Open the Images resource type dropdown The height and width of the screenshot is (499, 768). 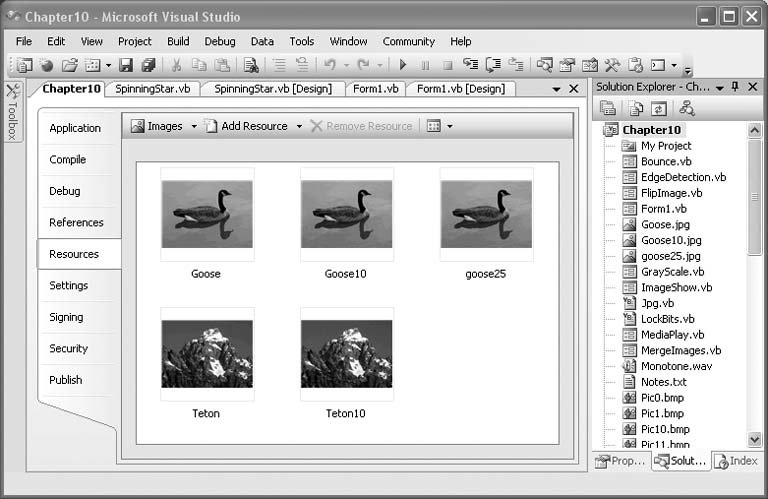(x=194, y=126)
